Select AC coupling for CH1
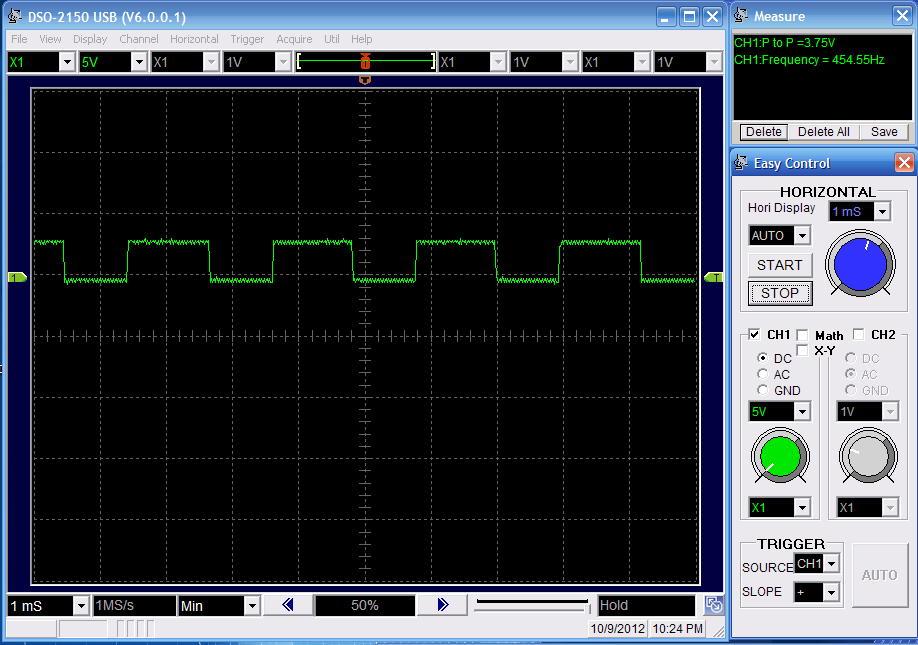The width and height of the screenshot is (918, 645). pos(763,374)
